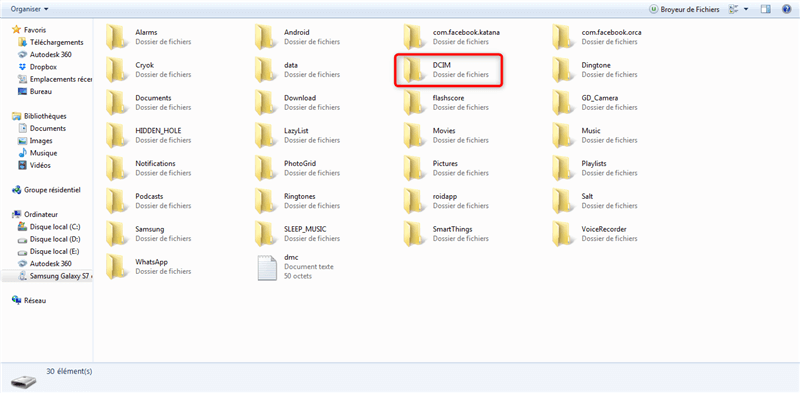
Task: Select the Playlists folder icon
Action: coord(563,168)
